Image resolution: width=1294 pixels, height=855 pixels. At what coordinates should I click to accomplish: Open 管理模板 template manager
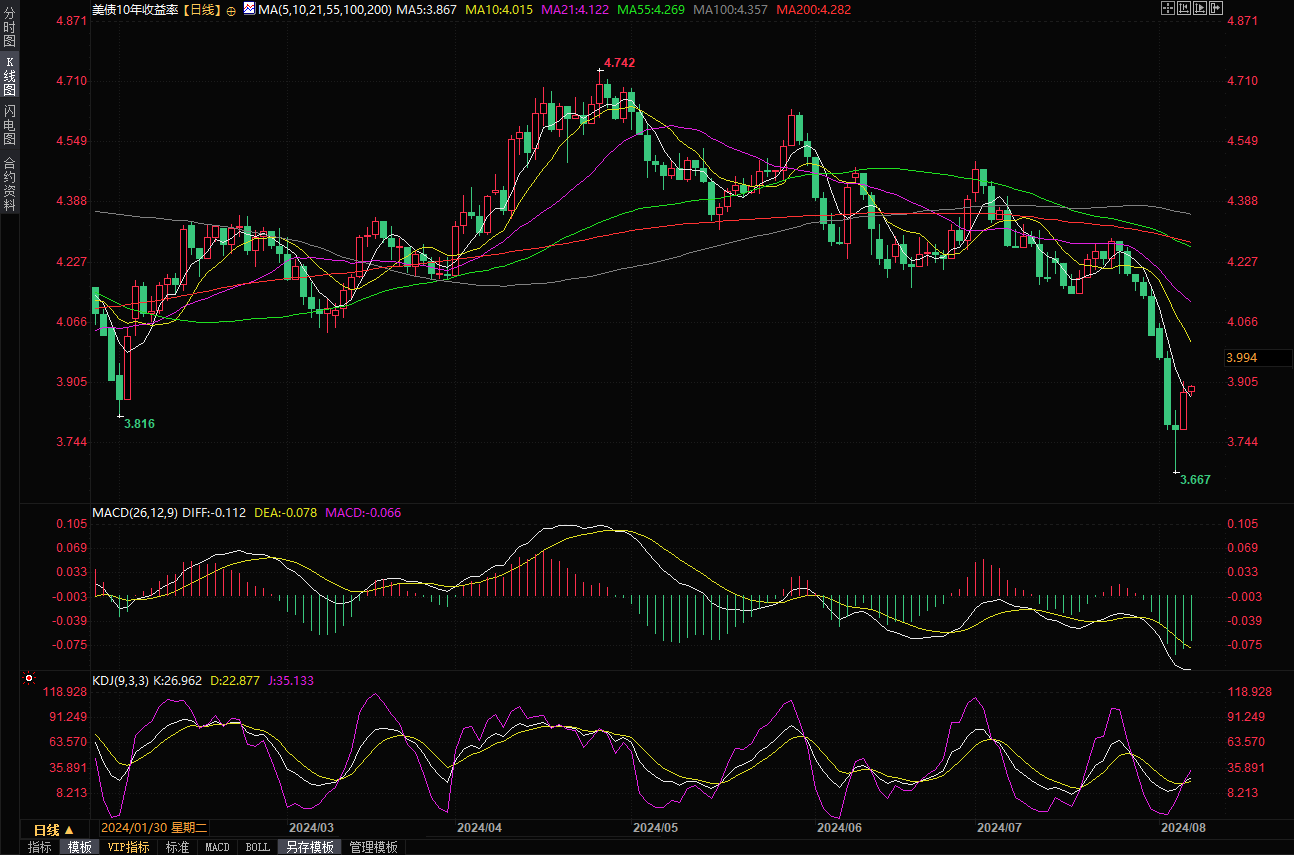[x=373, y=847]
